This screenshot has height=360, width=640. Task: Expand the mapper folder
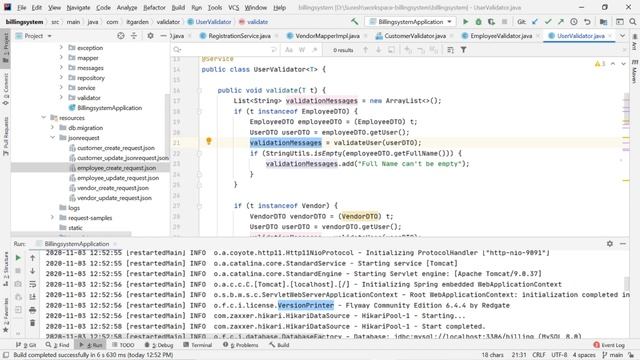pos(61,58)
